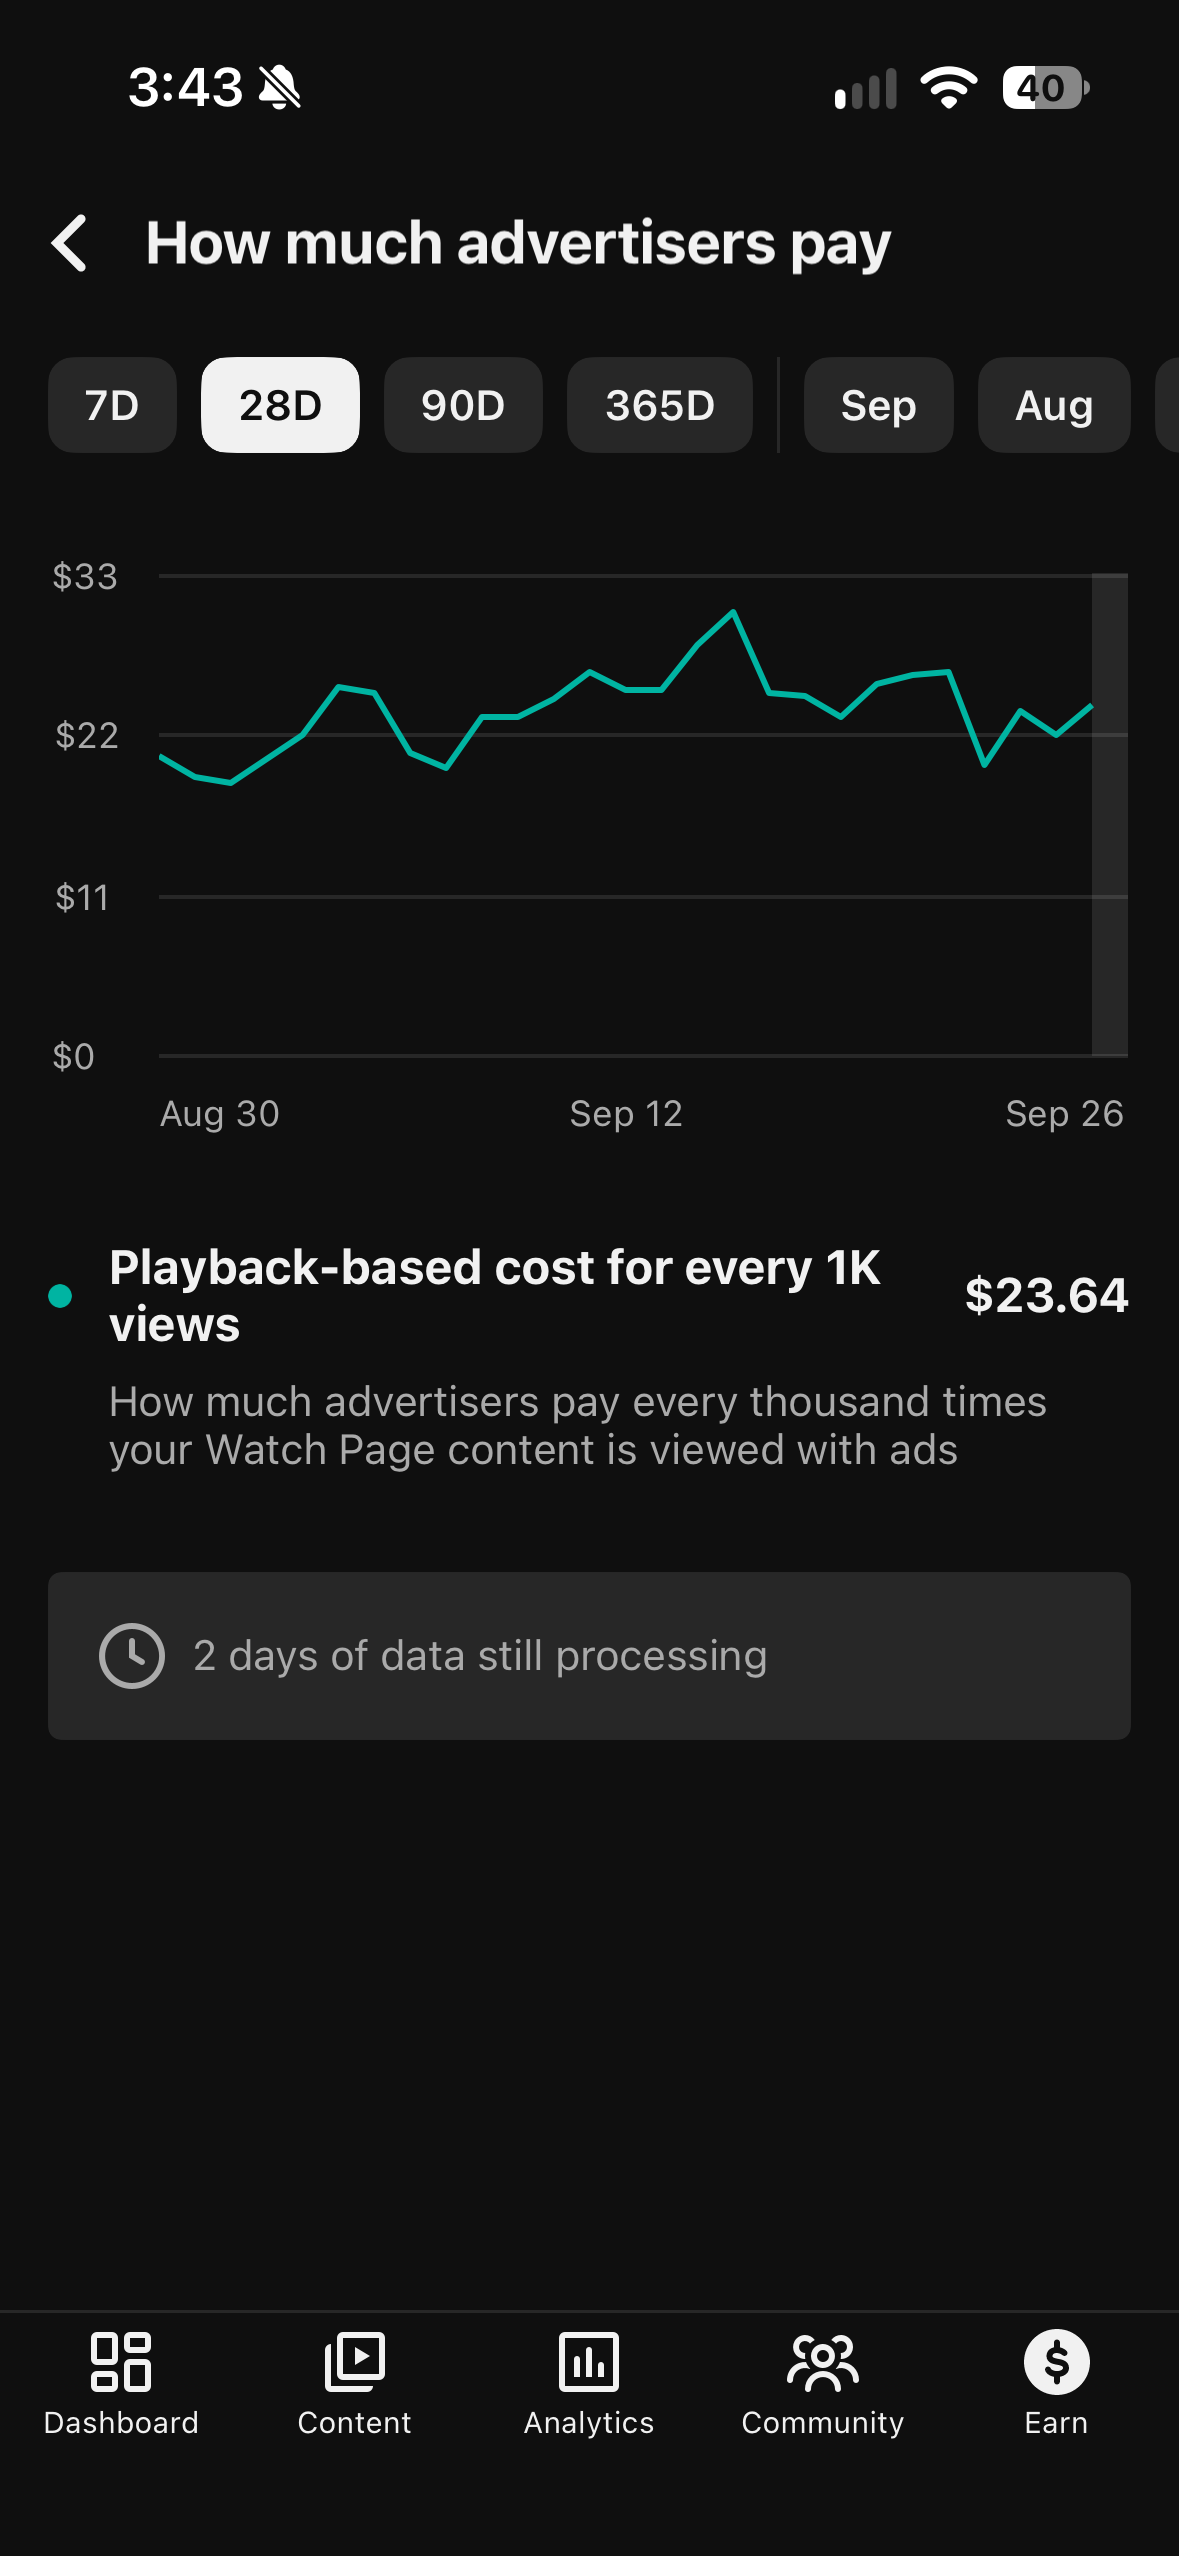Select the 90D time range
Screen dimensions: 1179x2556
[x=463, y=405]
